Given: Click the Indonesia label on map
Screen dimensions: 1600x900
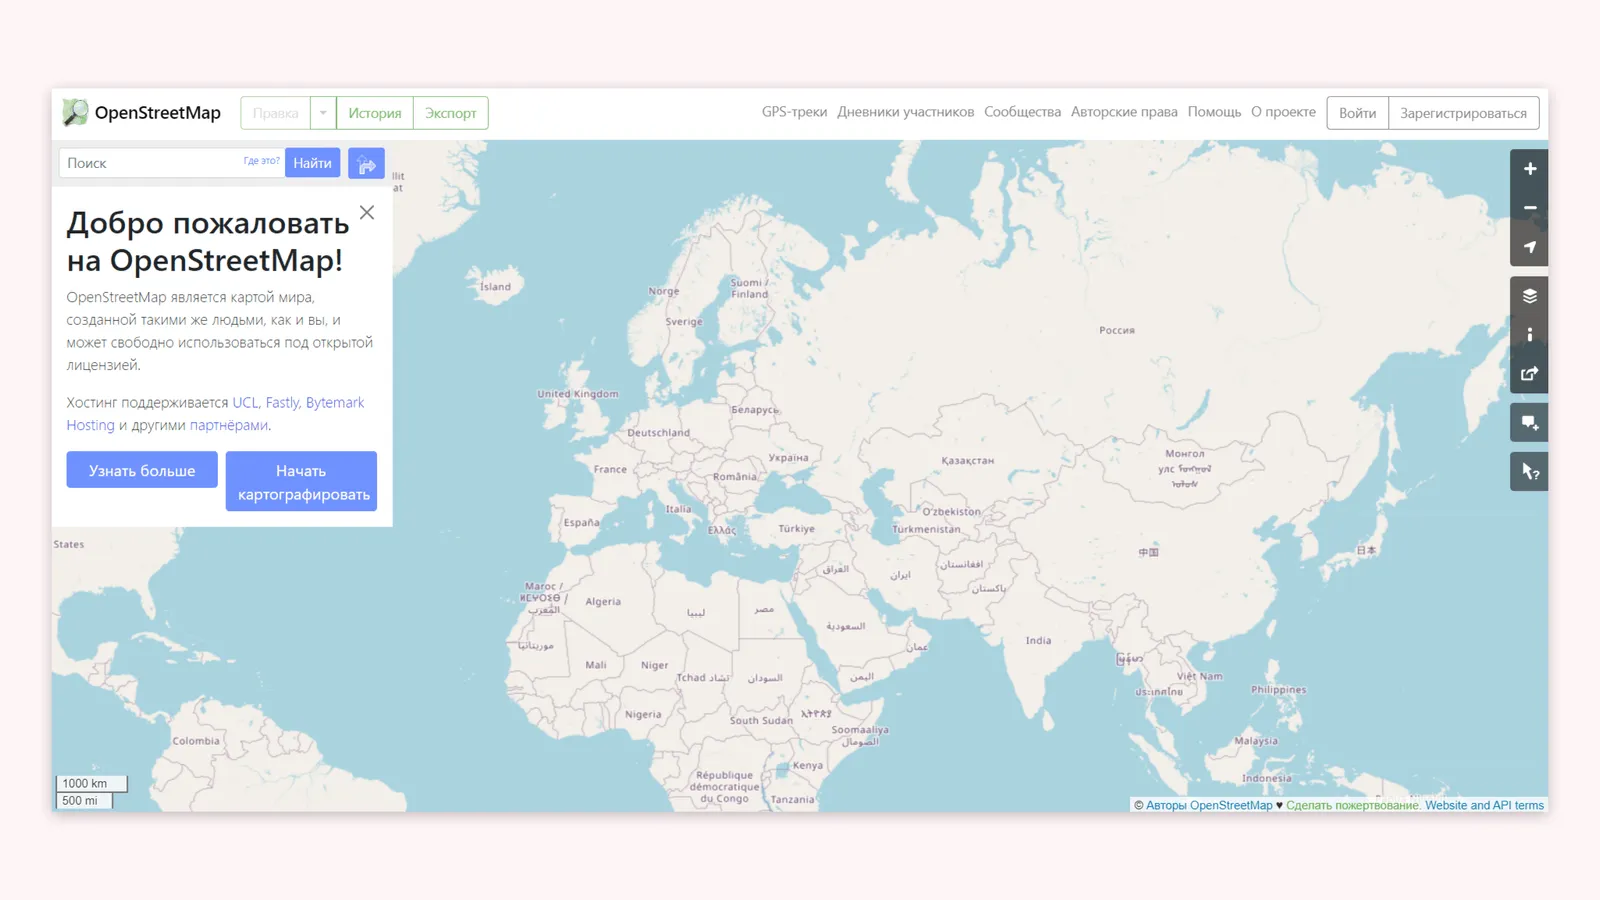Looking at the screenshot, I should tap(1266, 778).
